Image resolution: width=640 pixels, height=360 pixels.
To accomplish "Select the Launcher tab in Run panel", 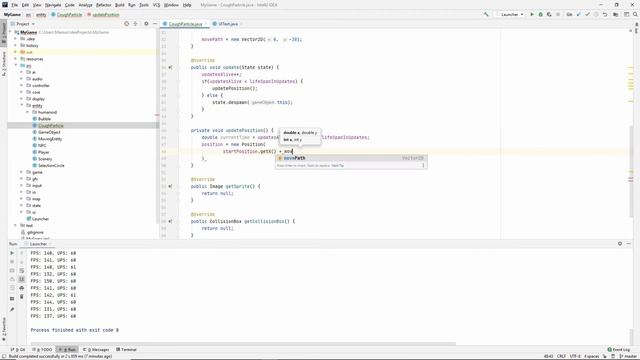I will pos(38,244).
